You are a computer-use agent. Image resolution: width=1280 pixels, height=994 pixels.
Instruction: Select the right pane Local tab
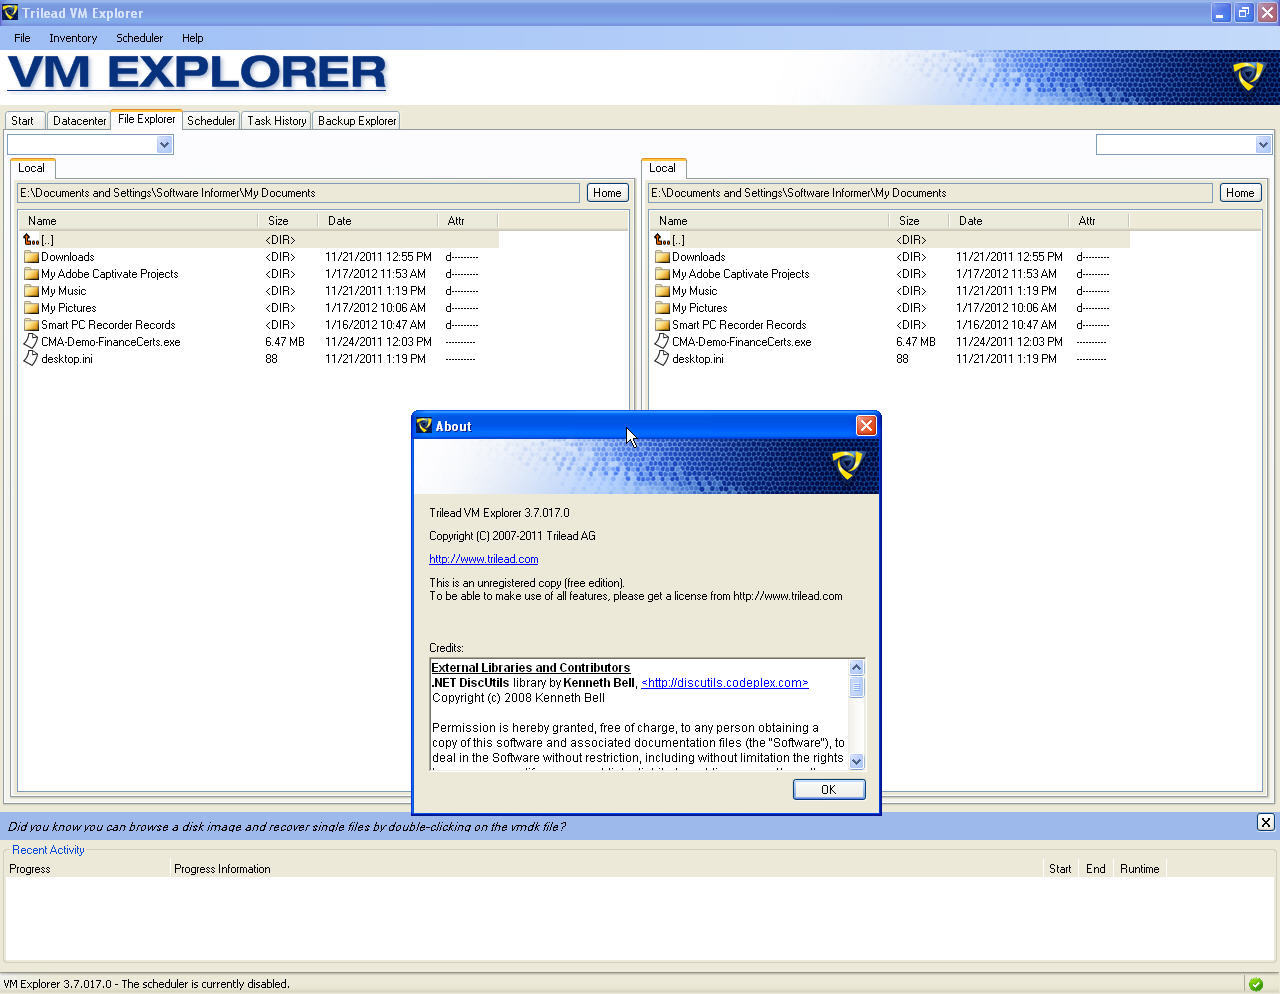662,168
